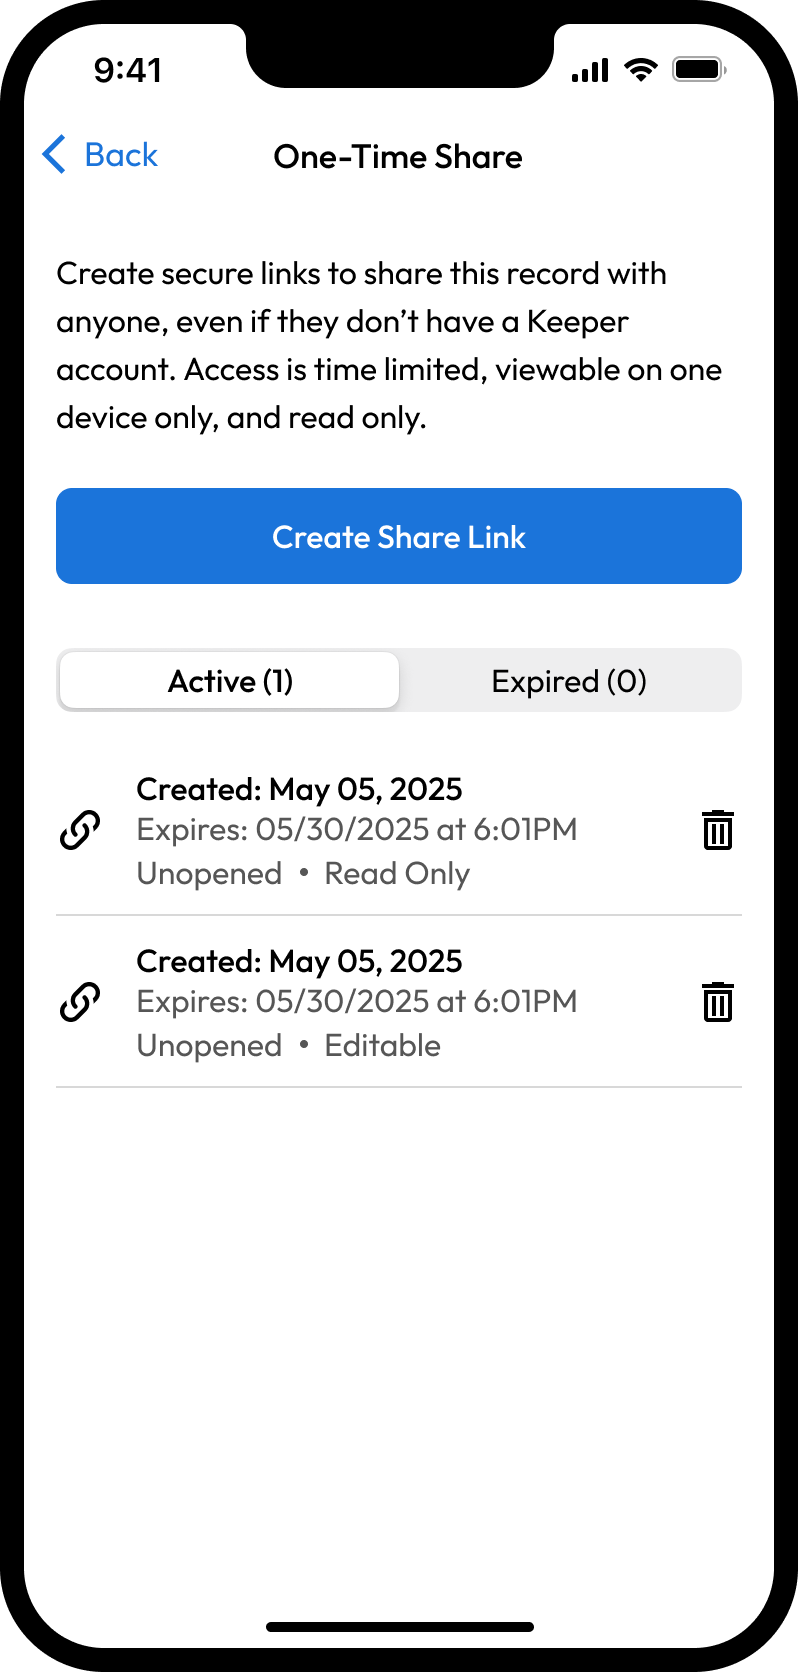
Task: Delete the Editable share via trash icon
Action: point(717,1002)
